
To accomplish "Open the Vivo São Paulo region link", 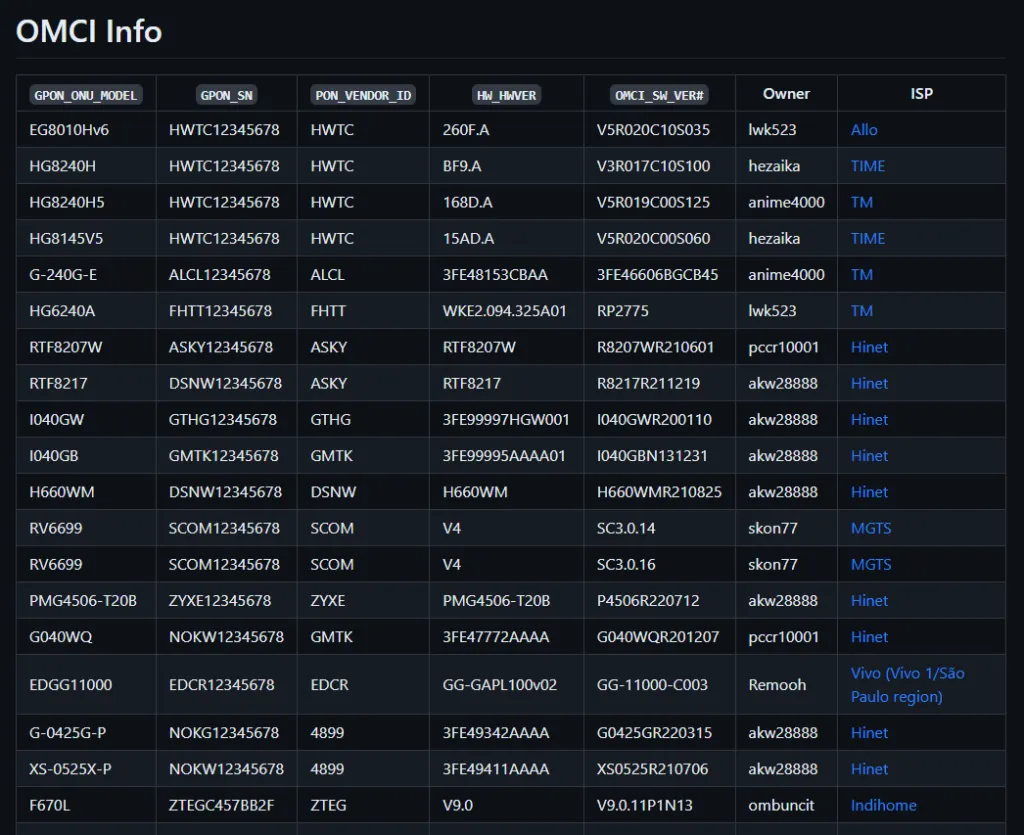I will tap(907, 685).
